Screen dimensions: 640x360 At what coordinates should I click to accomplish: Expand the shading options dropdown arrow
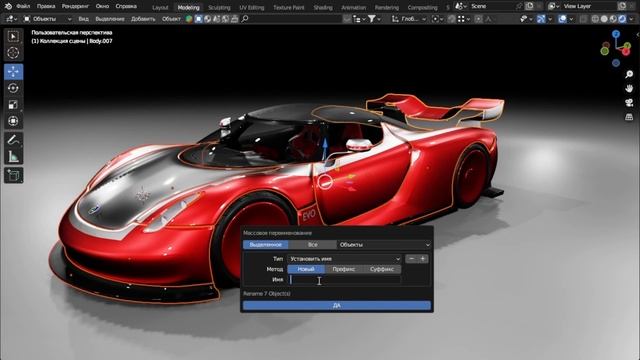631,19
